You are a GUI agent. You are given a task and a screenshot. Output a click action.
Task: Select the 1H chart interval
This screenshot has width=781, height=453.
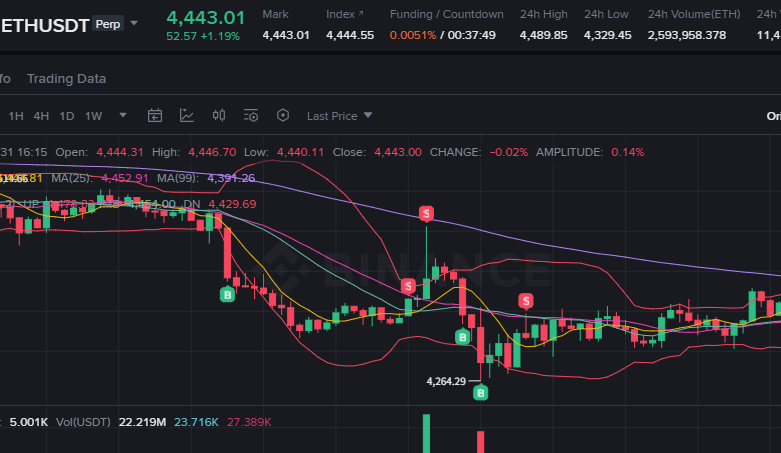click(16, 116)
